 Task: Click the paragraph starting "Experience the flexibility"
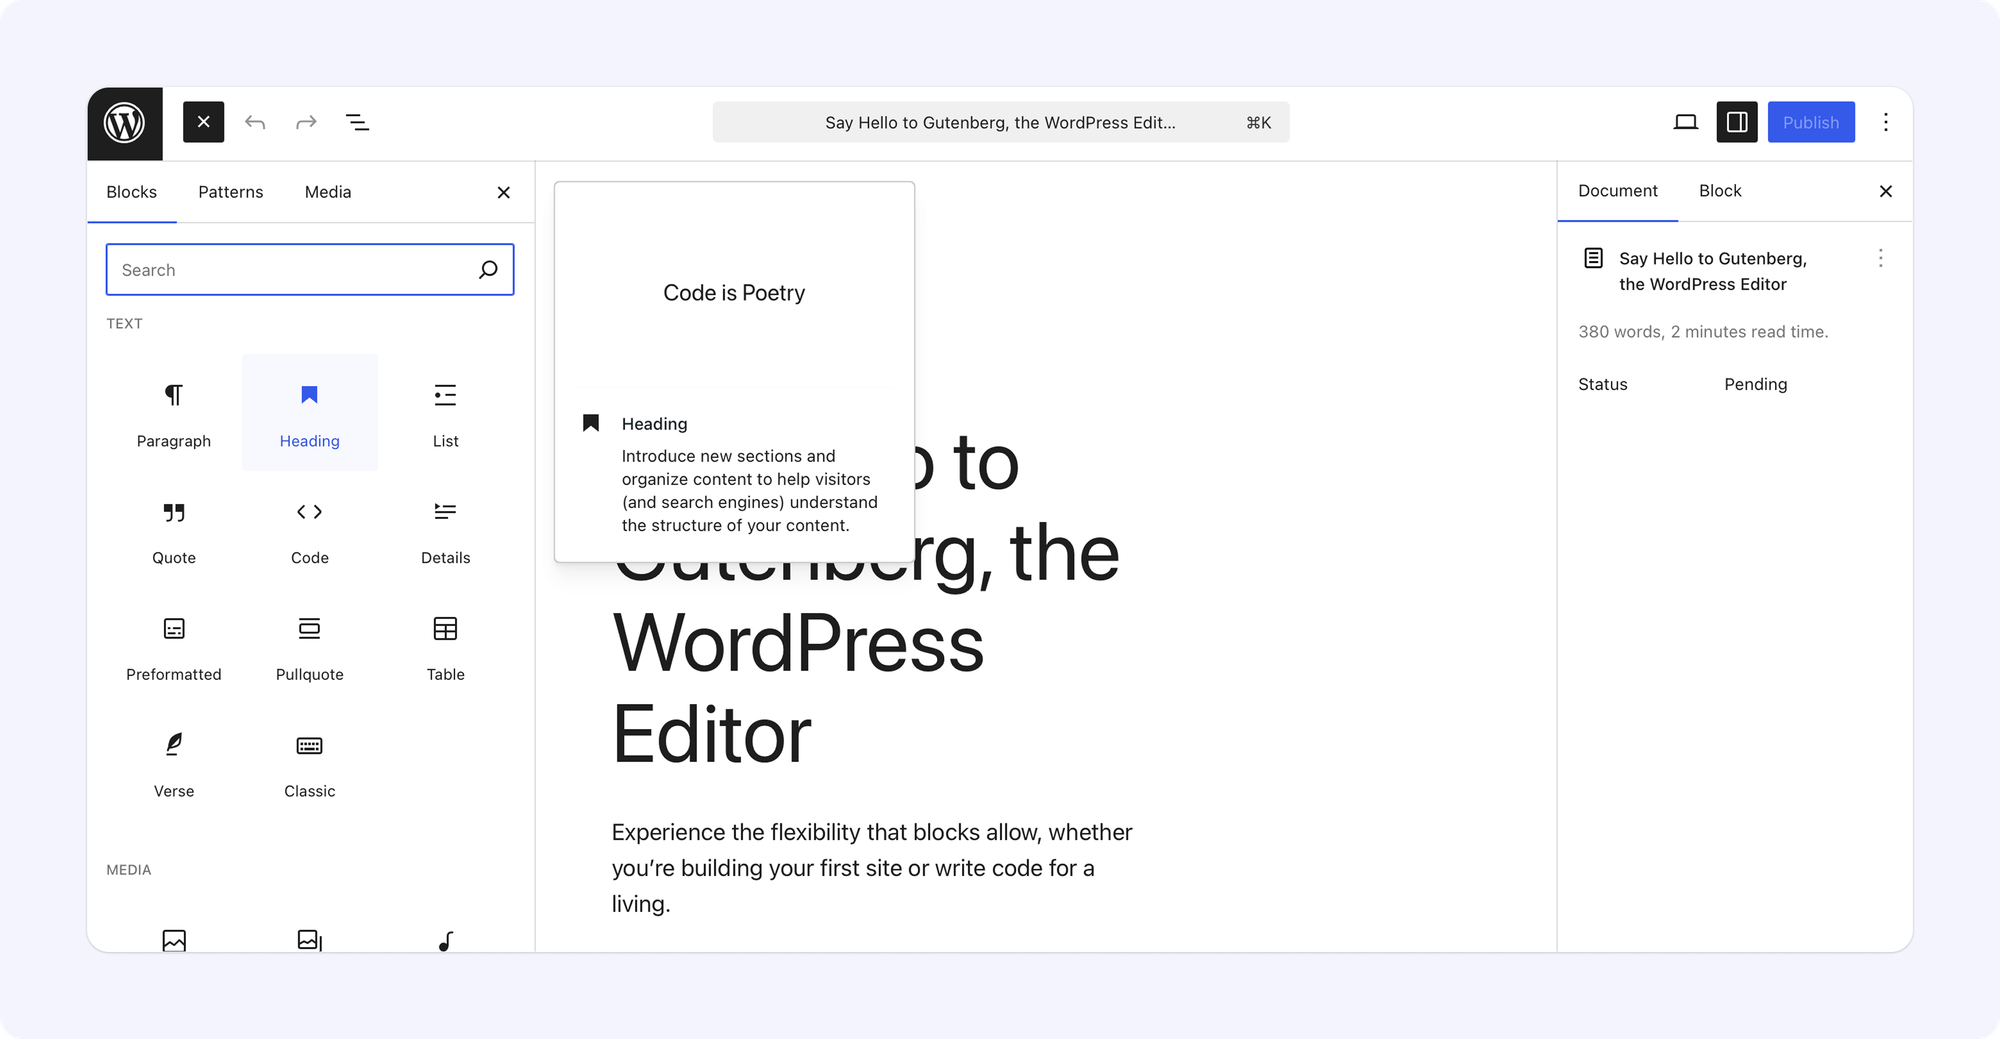pos(872,868)
